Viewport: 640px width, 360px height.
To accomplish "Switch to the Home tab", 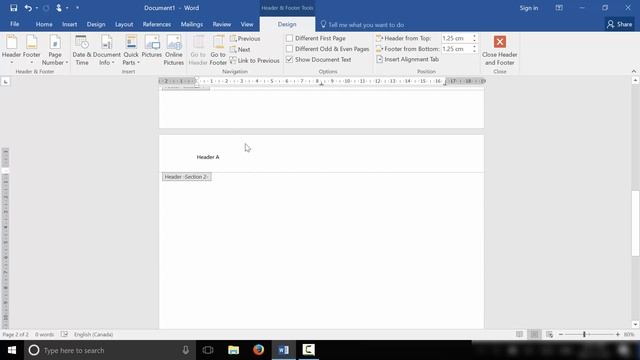I will [44, 24].
